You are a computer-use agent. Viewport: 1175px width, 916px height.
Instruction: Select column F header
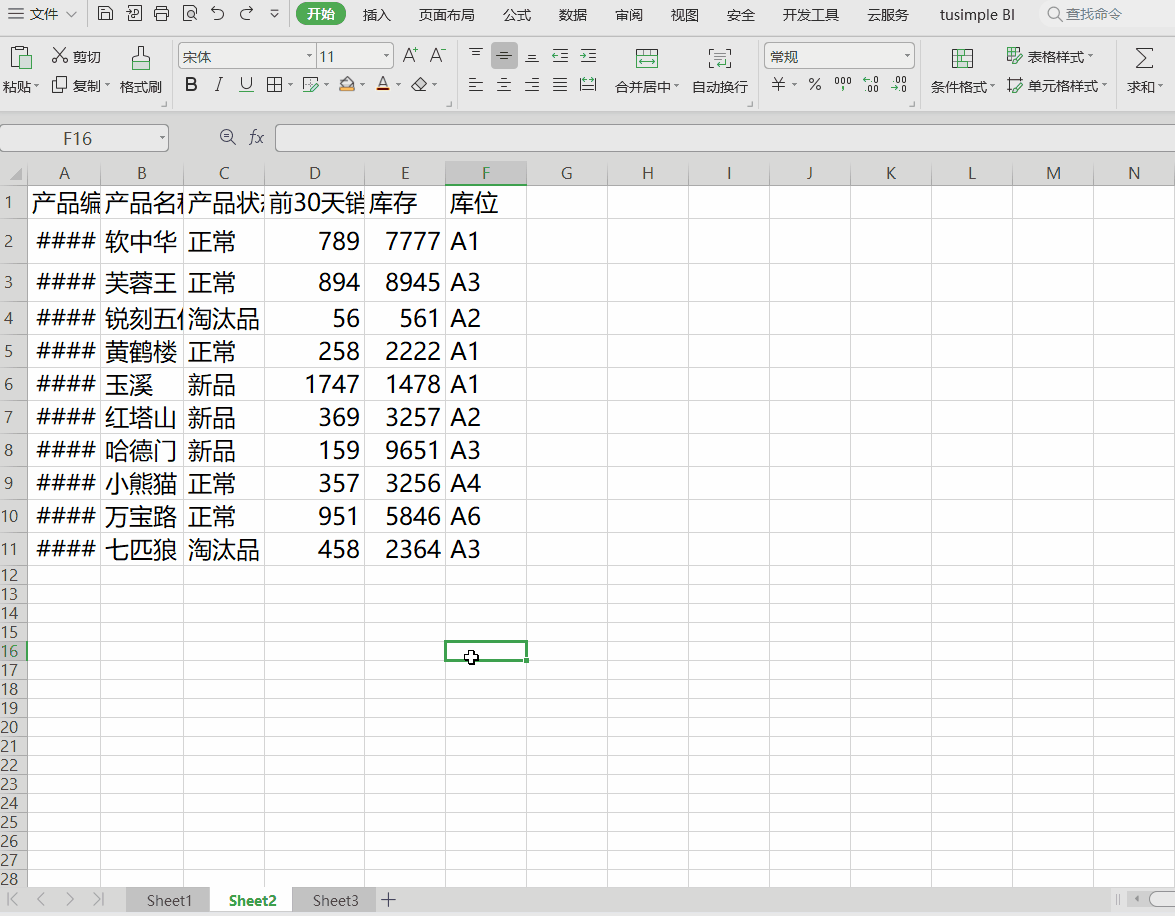(x=486, y=173)
